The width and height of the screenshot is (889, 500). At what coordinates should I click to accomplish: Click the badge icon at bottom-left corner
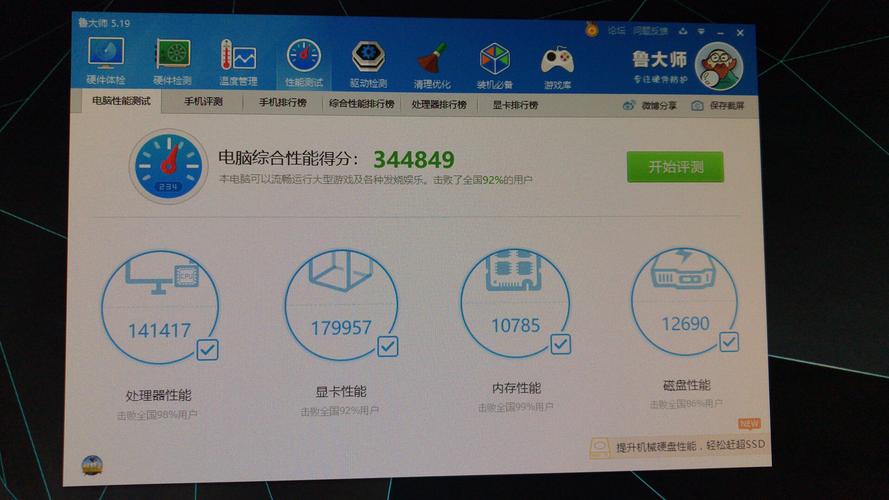[x=92, y=465]
